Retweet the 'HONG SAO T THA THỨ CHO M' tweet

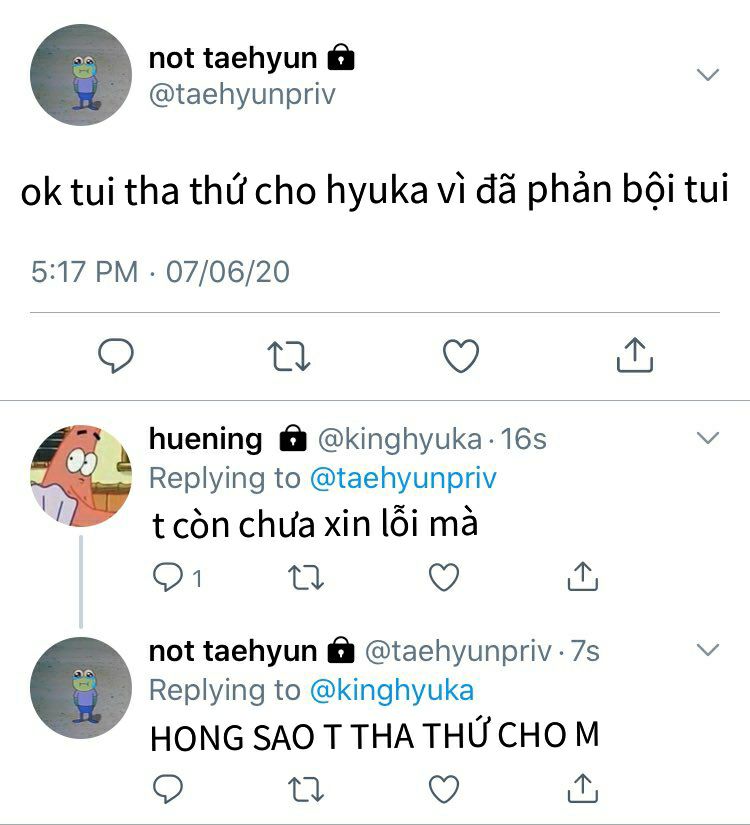(306, 789)
